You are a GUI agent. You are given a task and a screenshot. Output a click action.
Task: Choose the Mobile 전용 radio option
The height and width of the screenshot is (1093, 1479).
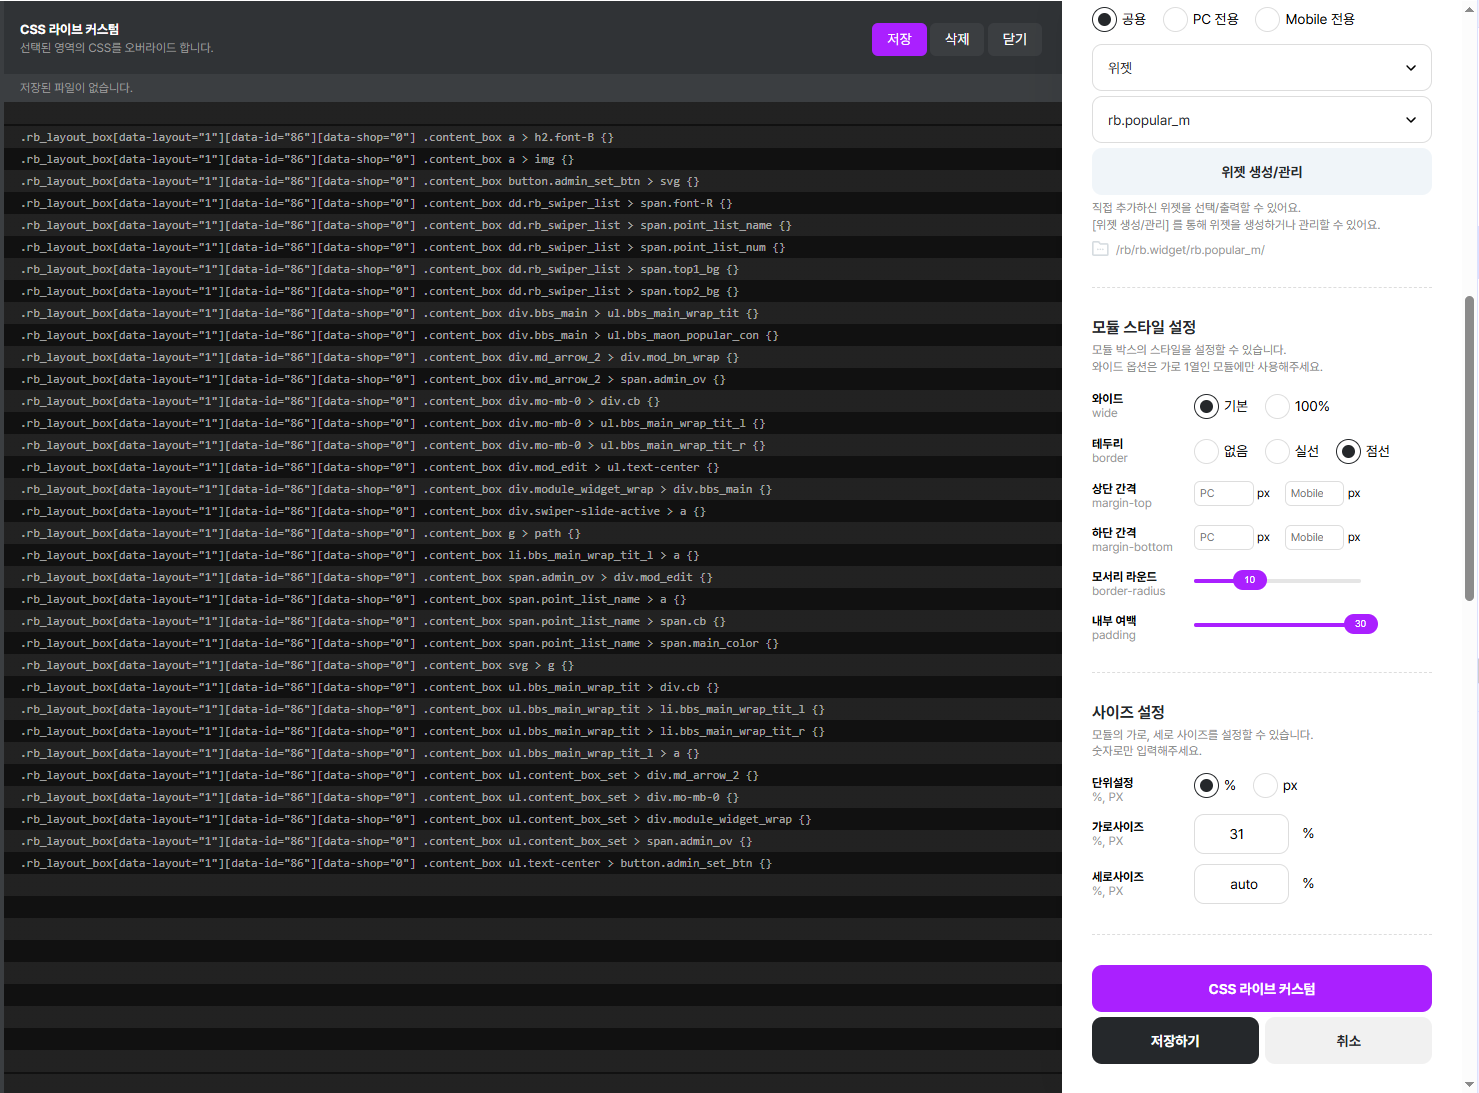click(1267, 19)
